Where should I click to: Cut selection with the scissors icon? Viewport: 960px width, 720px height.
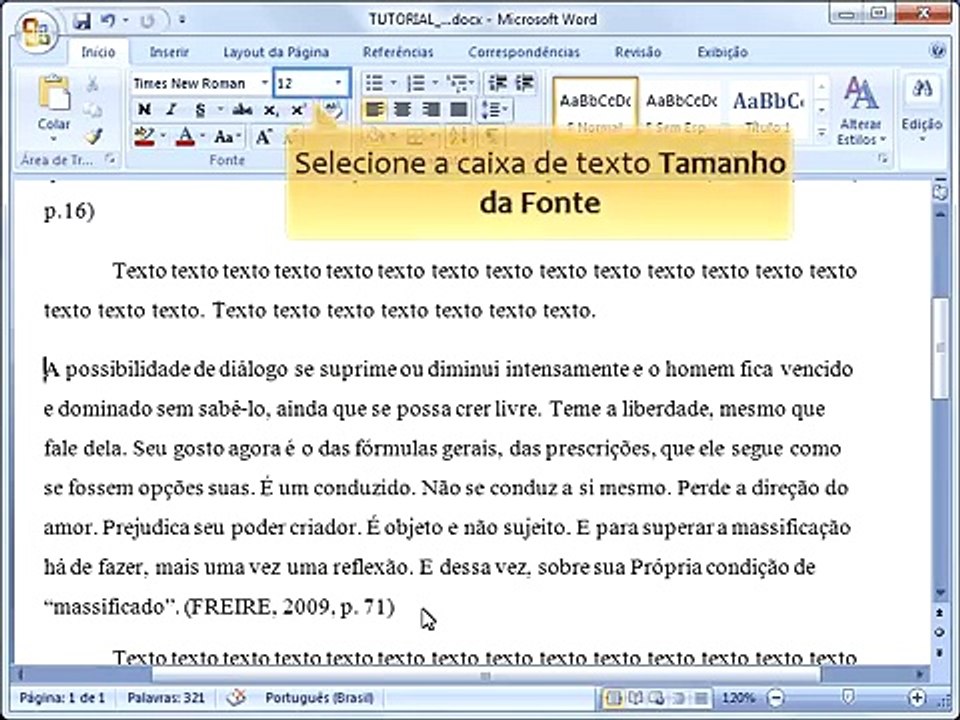93,84
